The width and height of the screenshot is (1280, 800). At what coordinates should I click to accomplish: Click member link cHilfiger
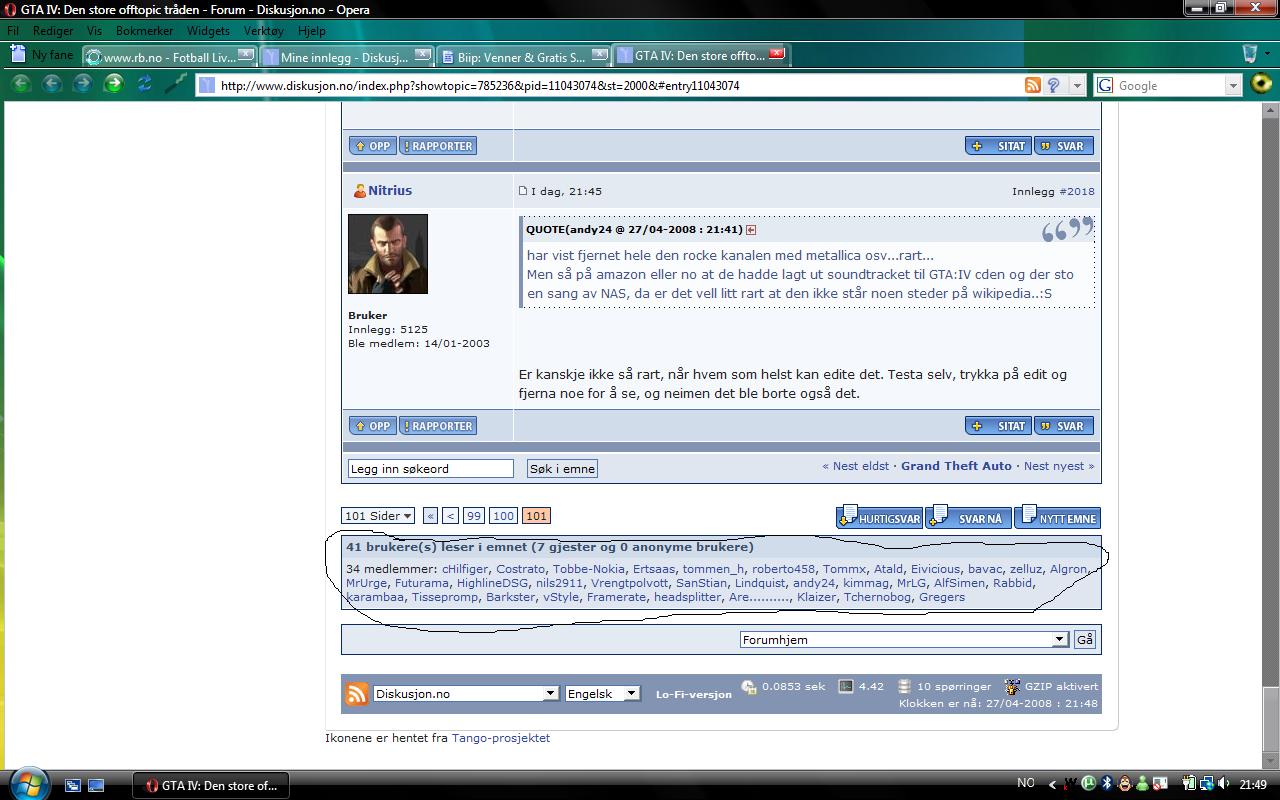[465, 569]
